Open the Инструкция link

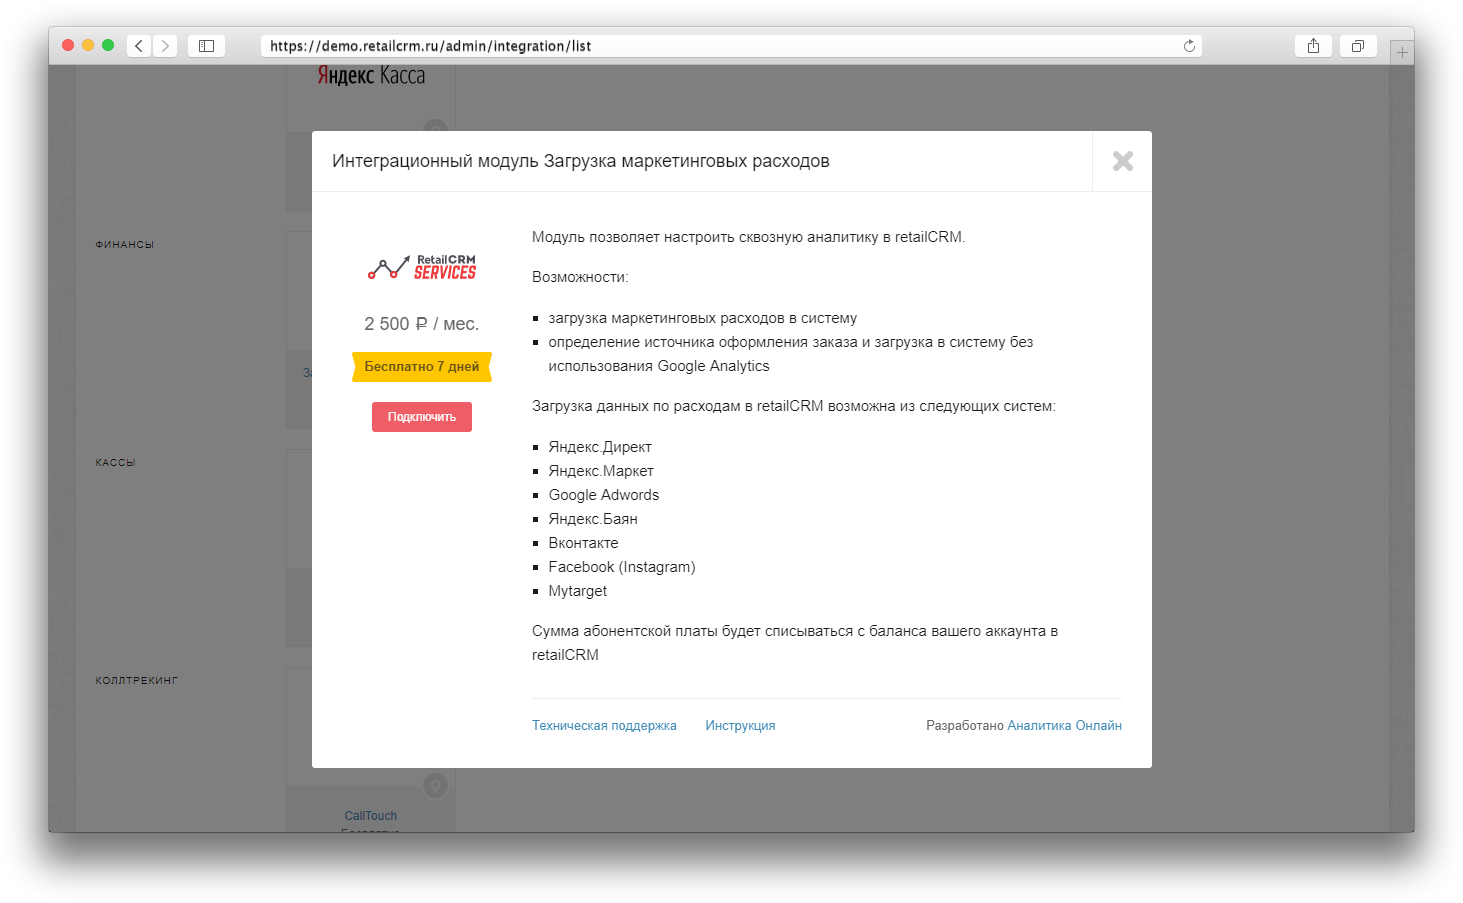[740, 726]
